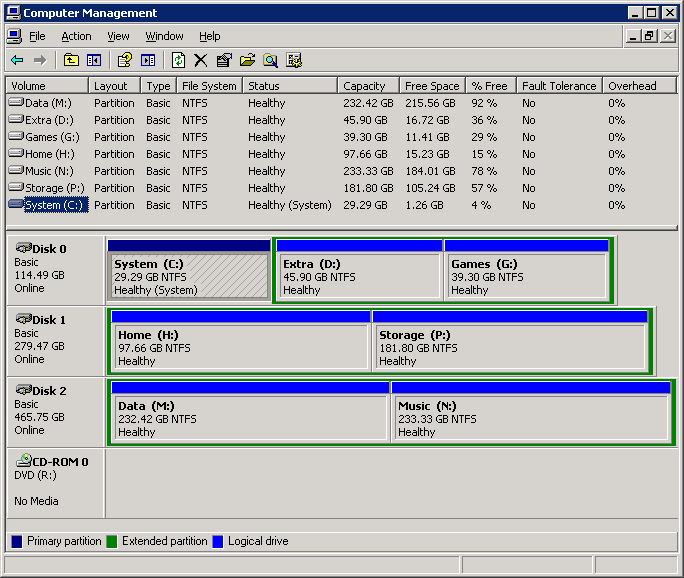Image resolution: width=684 pixels, height=578 pixels.
Task: Click the Up one level folder icon
Action: point(71,60)
